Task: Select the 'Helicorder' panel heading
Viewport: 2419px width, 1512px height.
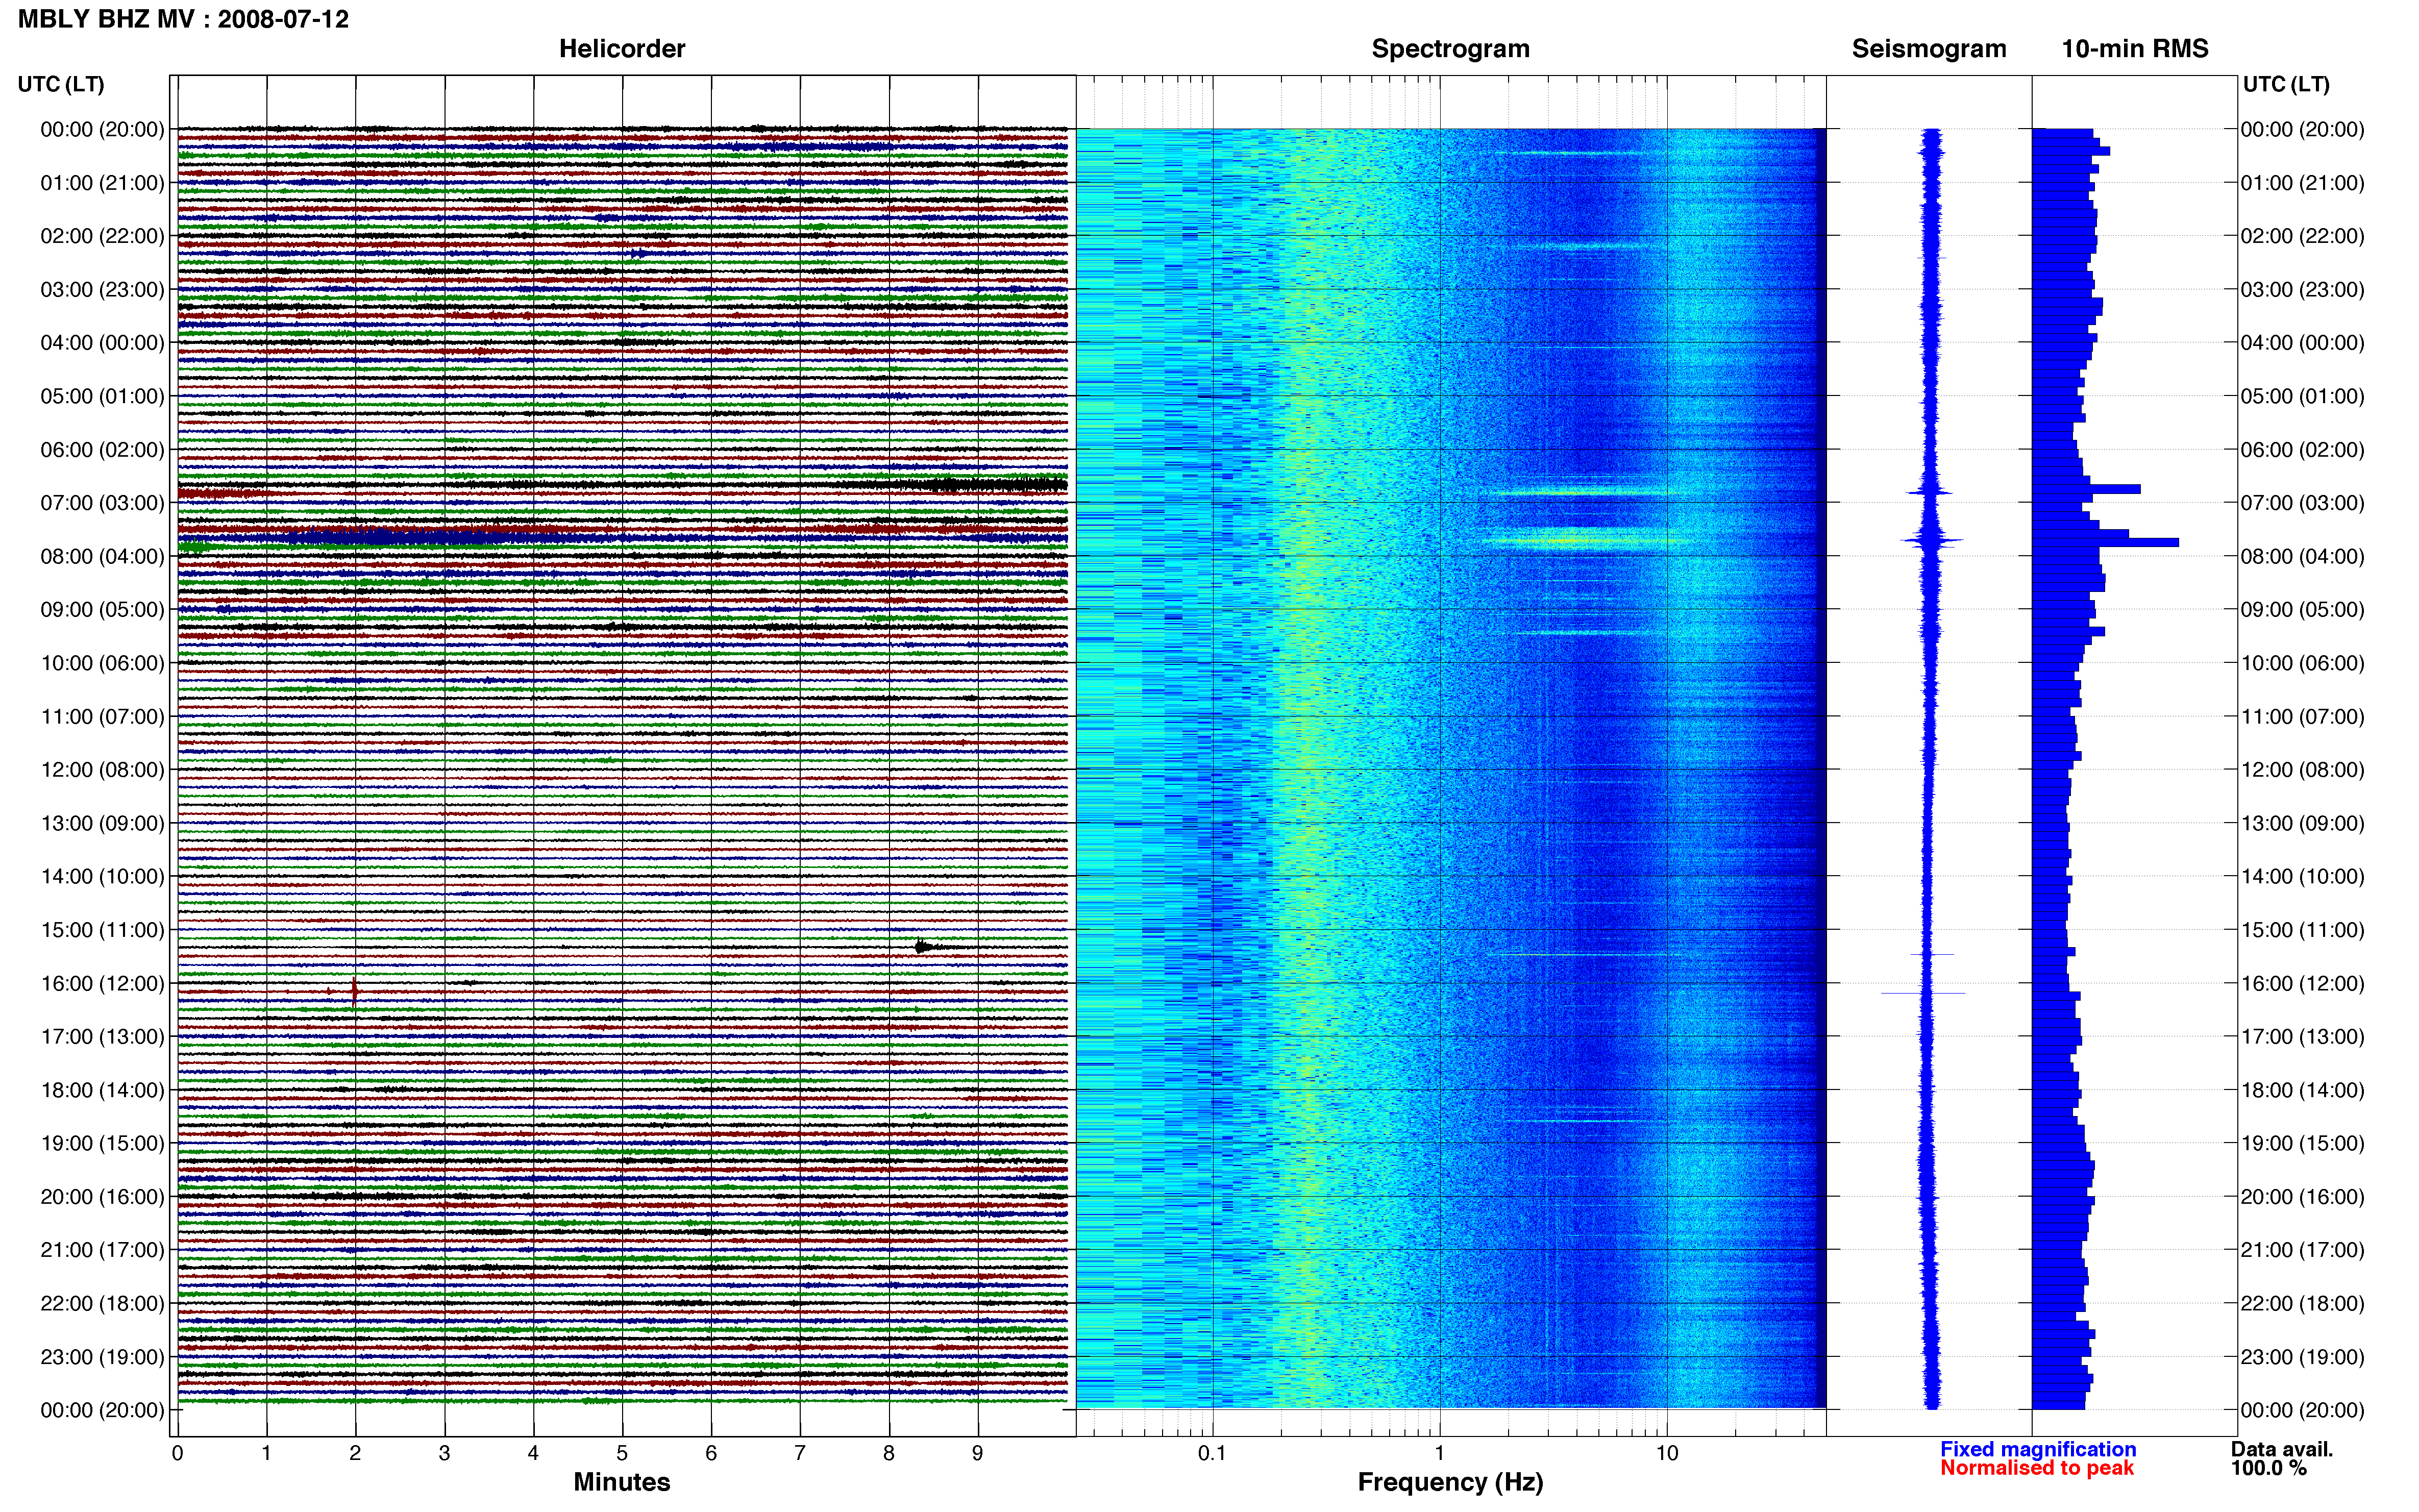Action: (621, 49)
